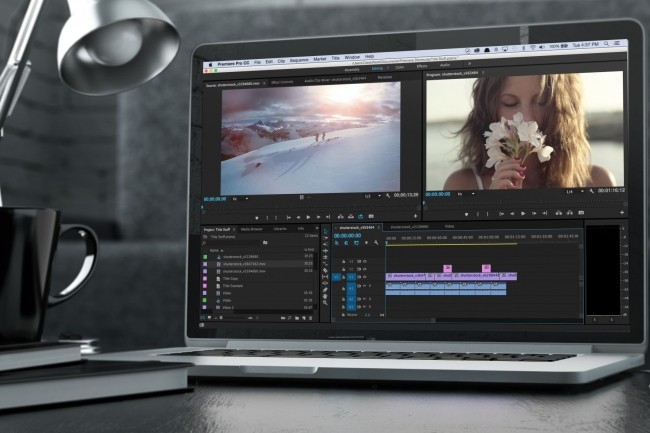
Task: Click label color swatch of Title Copy
Action: pos(205,278)
